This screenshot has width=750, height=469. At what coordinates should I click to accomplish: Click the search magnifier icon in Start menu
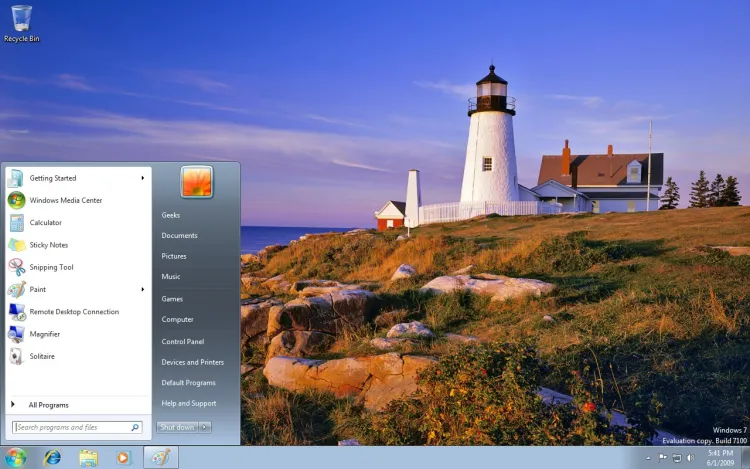click(x=135, y=427)
